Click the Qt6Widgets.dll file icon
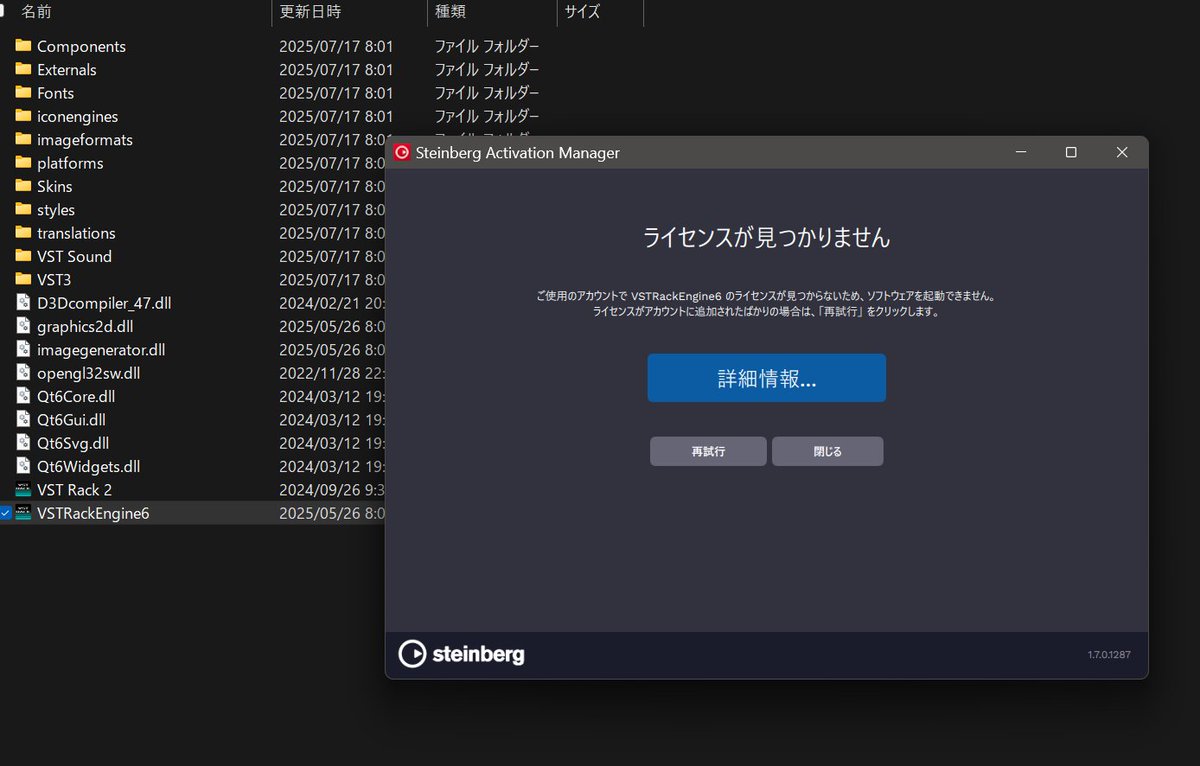 (x=23, y=466)
